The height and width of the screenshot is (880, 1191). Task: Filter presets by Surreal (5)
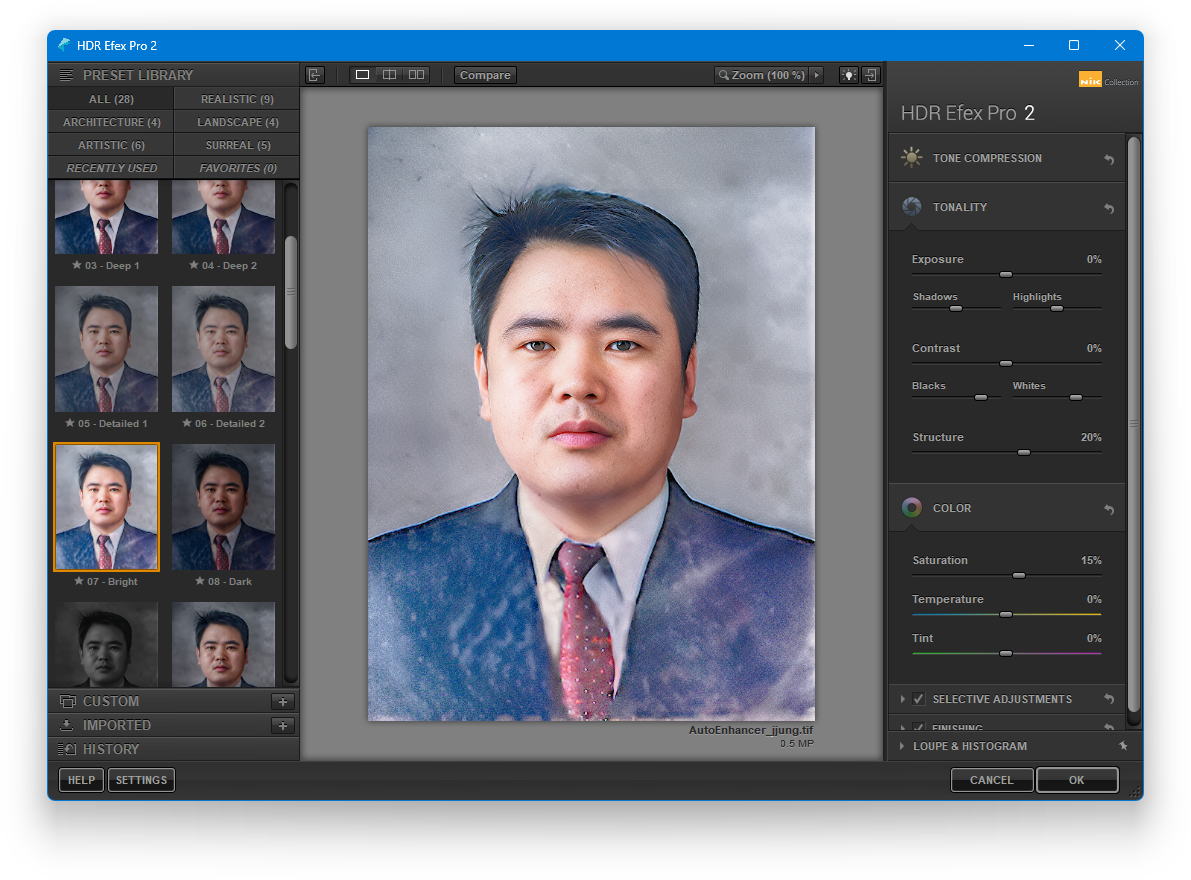coord(237,145)
